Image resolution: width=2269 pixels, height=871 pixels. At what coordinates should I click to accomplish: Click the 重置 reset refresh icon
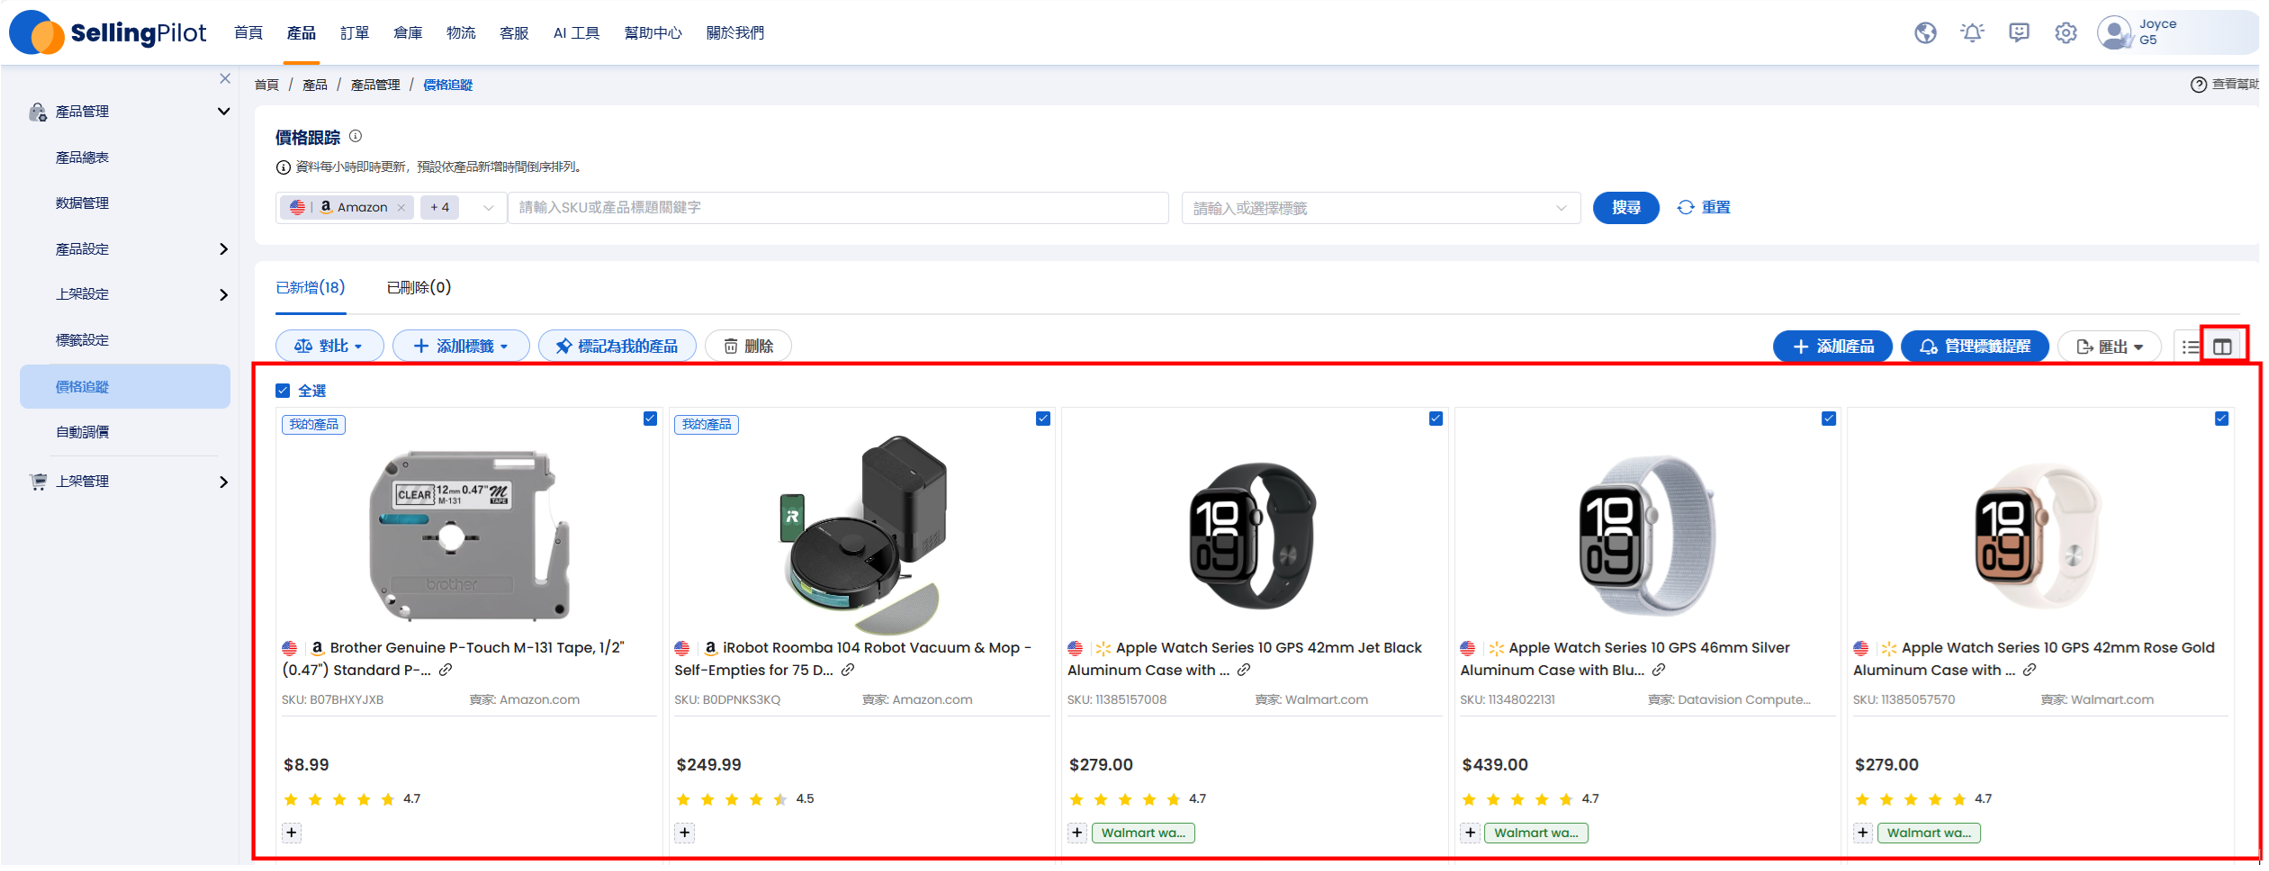point(1686,207)
